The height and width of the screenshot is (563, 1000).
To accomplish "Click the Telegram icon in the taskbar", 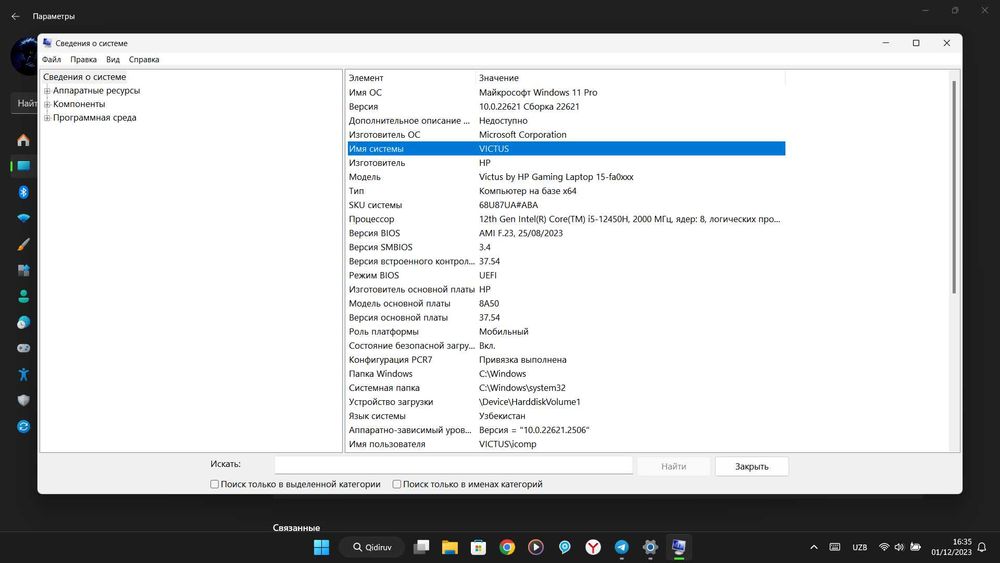I will pos(621,547).
